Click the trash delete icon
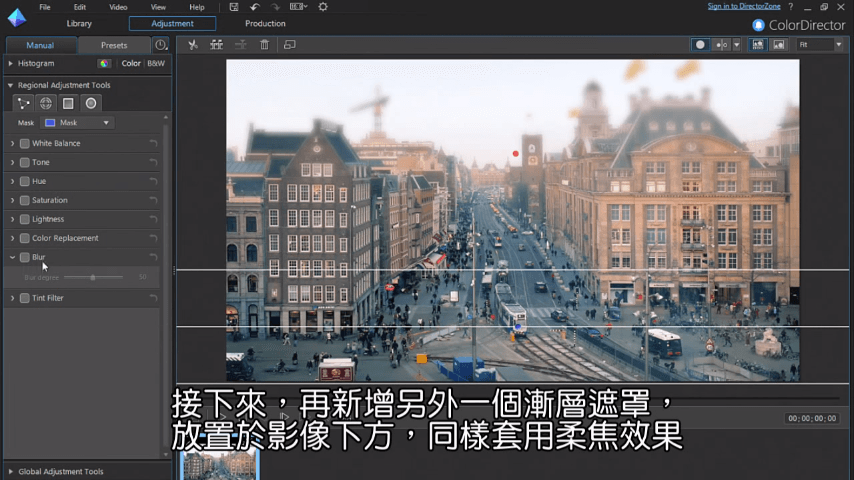The height and width of the screenshot is (480, 854). (x=264, y=45)
